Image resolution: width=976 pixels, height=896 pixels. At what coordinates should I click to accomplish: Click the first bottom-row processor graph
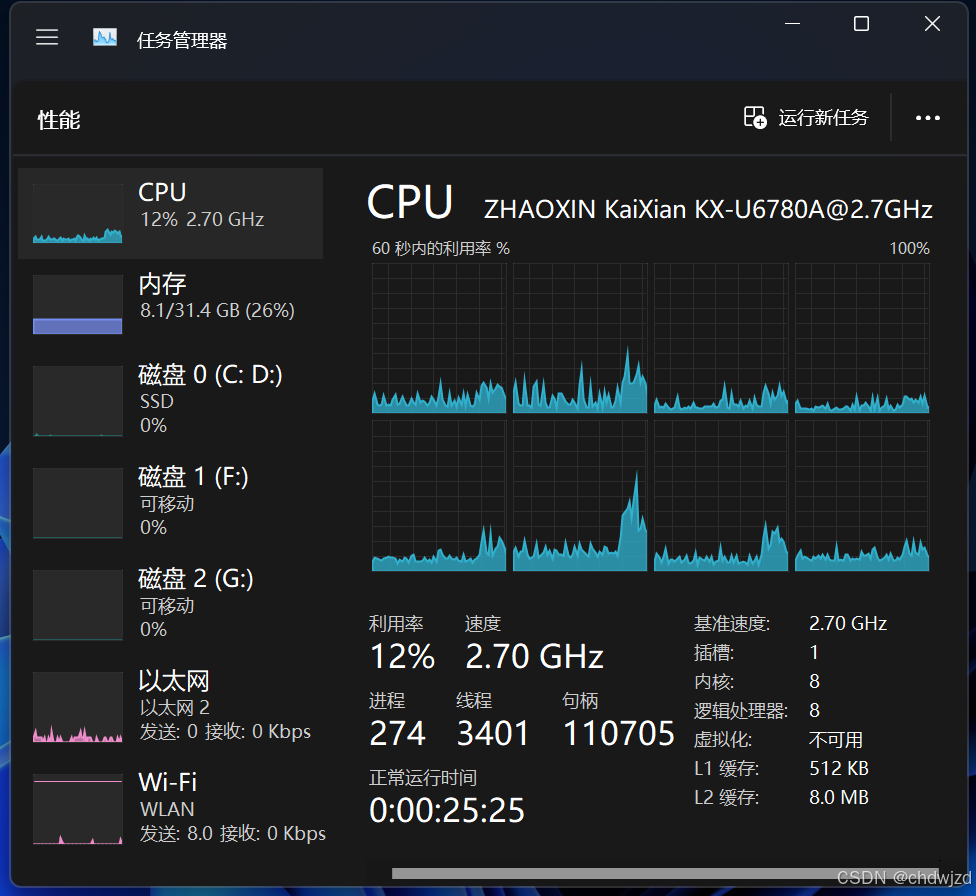click(439, 496)
